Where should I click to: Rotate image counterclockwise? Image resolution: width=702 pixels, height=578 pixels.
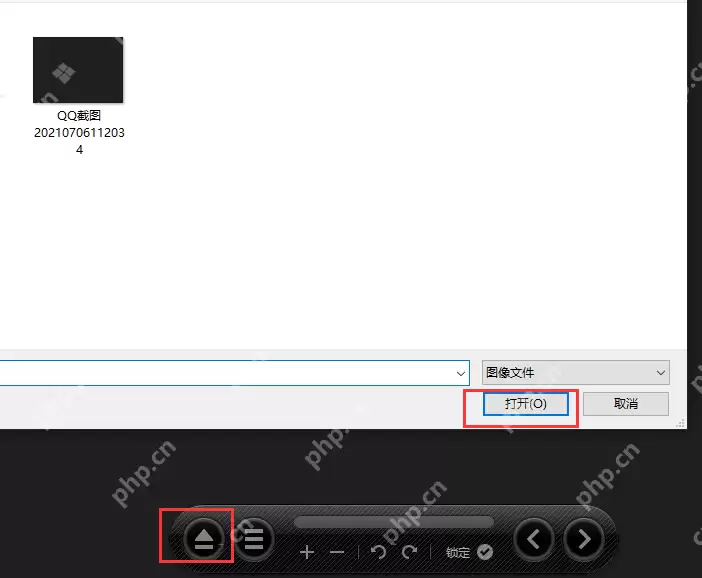pos(378,552)
